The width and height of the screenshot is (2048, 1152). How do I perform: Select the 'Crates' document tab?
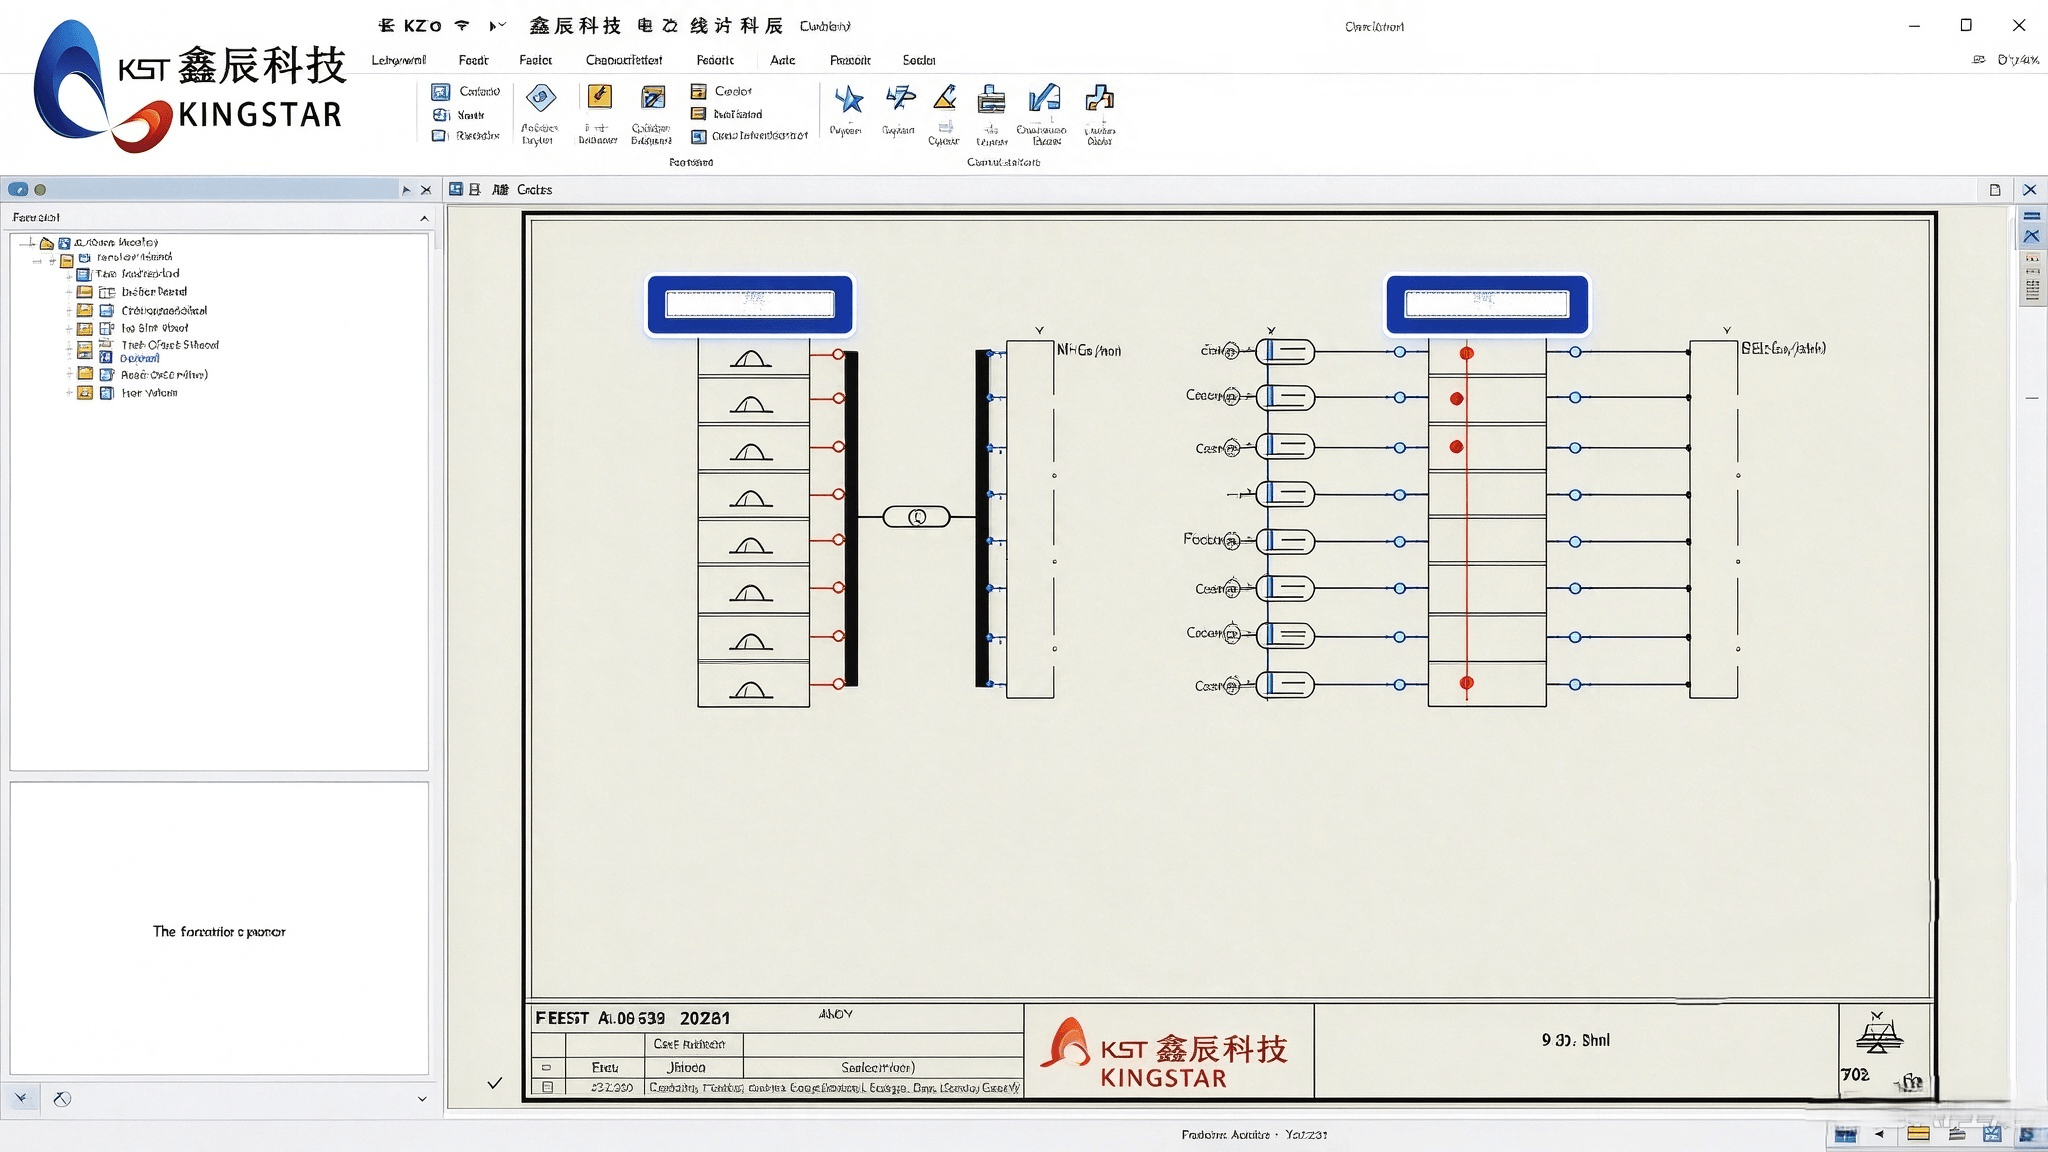coord(534,189)
